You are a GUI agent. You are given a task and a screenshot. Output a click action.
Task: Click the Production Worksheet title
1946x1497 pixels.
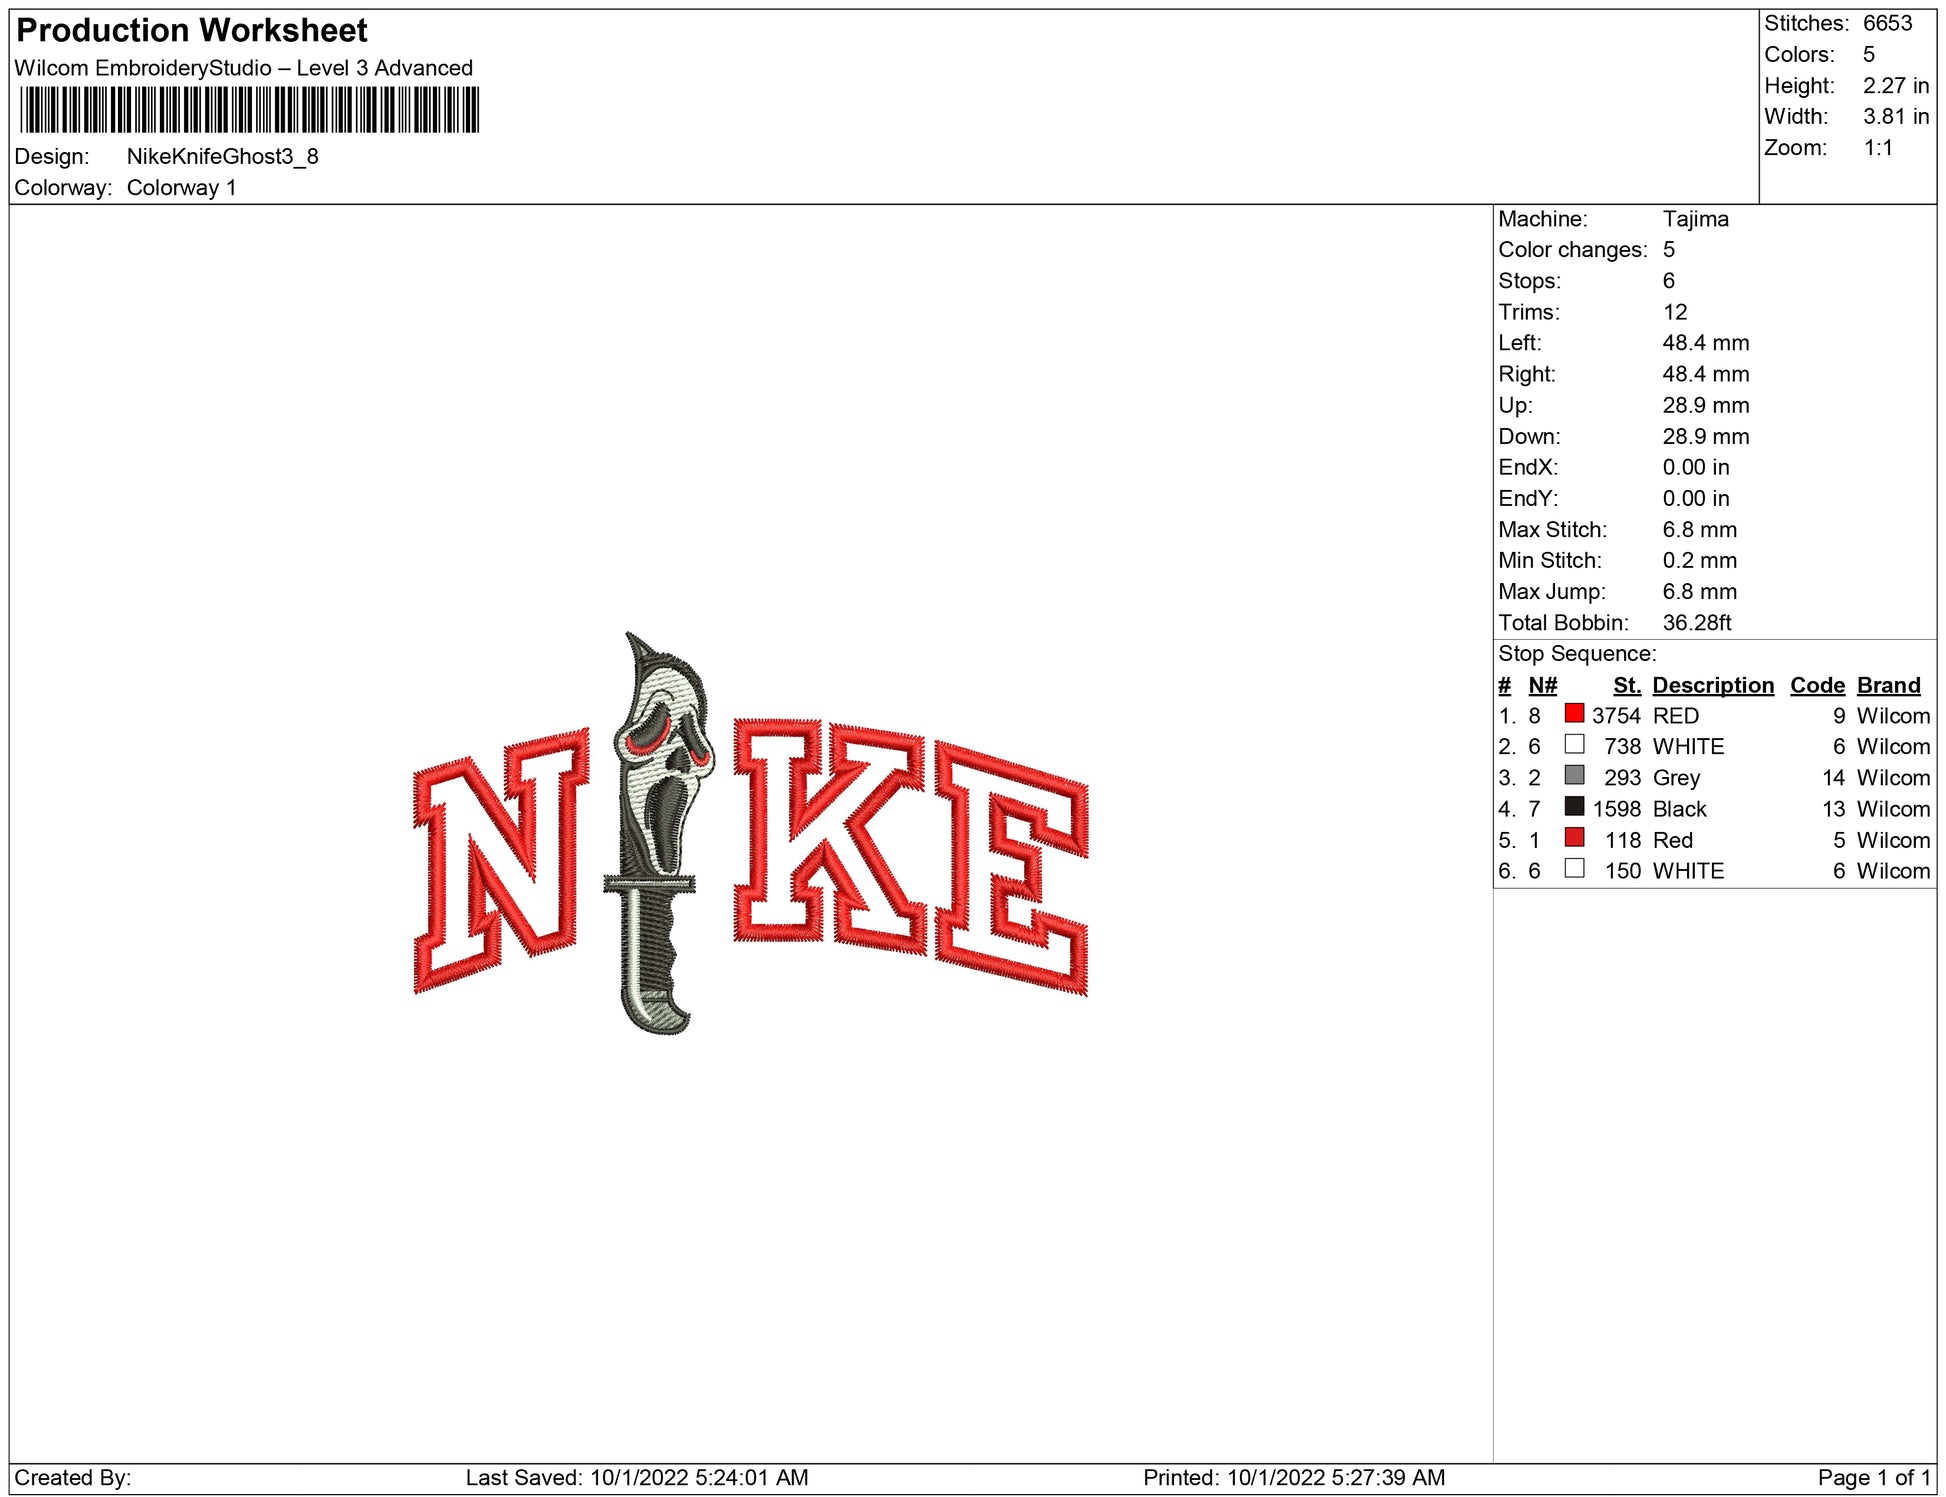tap(192, 30)
